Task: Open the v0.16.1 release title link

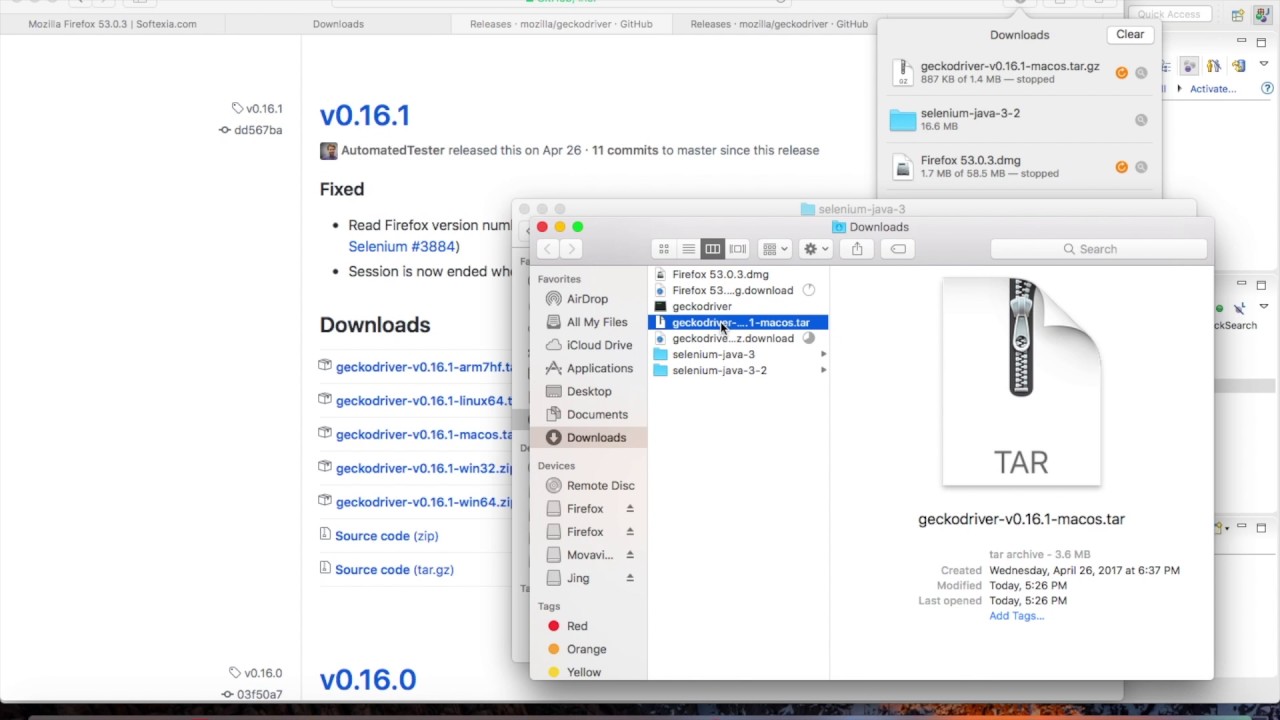Action: coord(365,116)
